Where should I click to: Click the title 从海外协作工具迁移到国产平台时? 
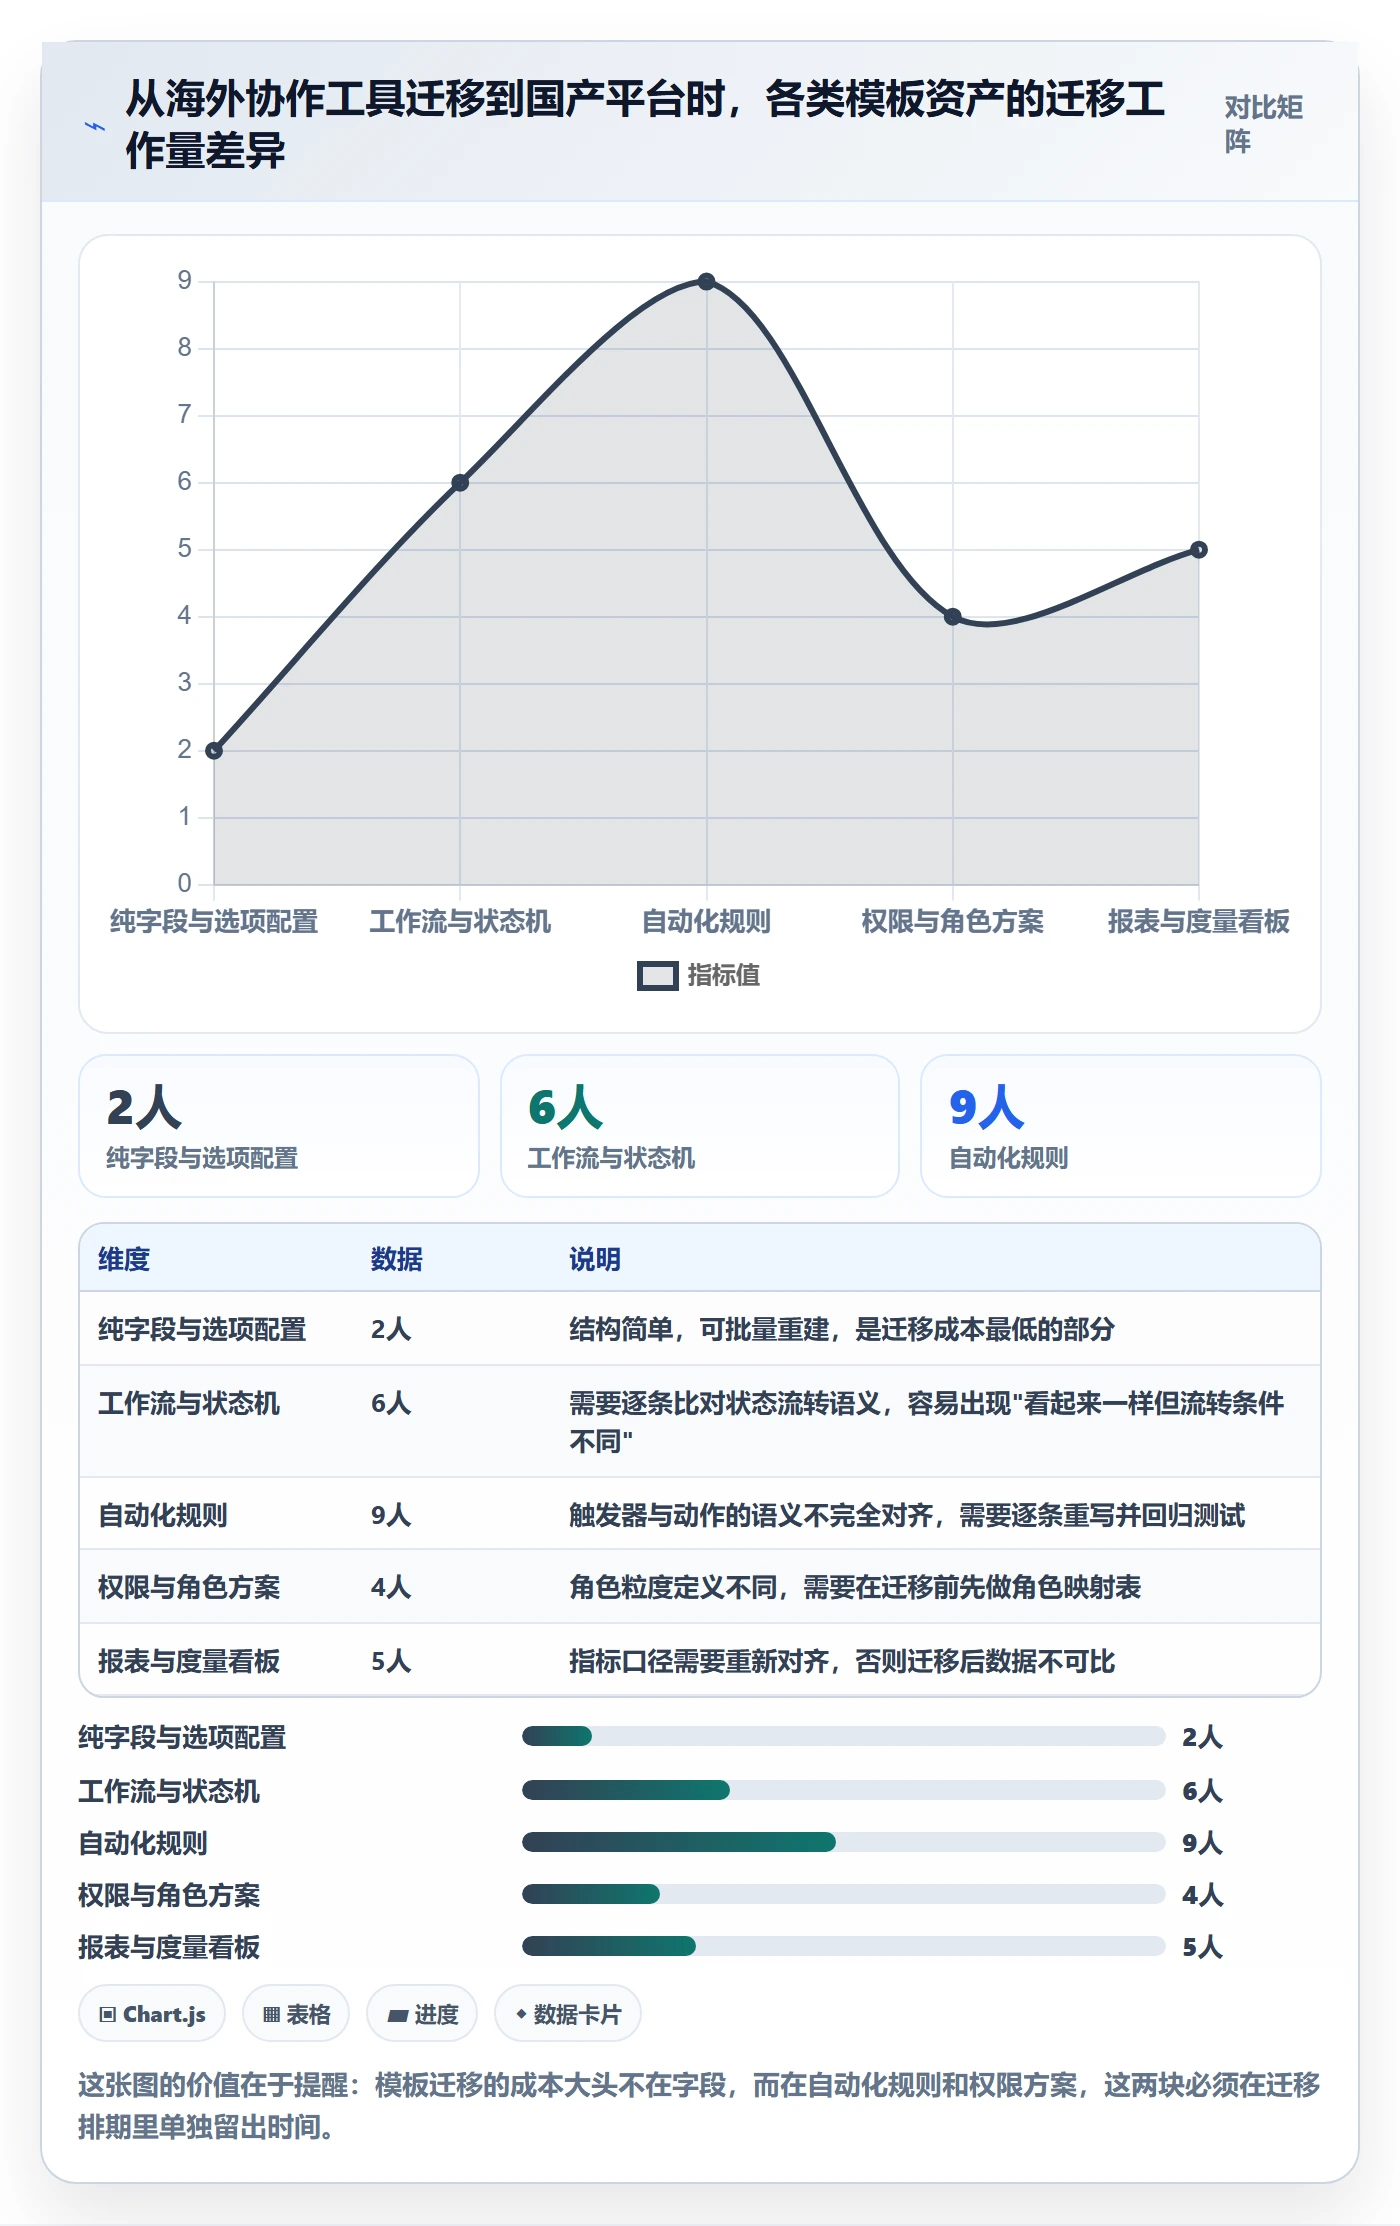(645, 124)
